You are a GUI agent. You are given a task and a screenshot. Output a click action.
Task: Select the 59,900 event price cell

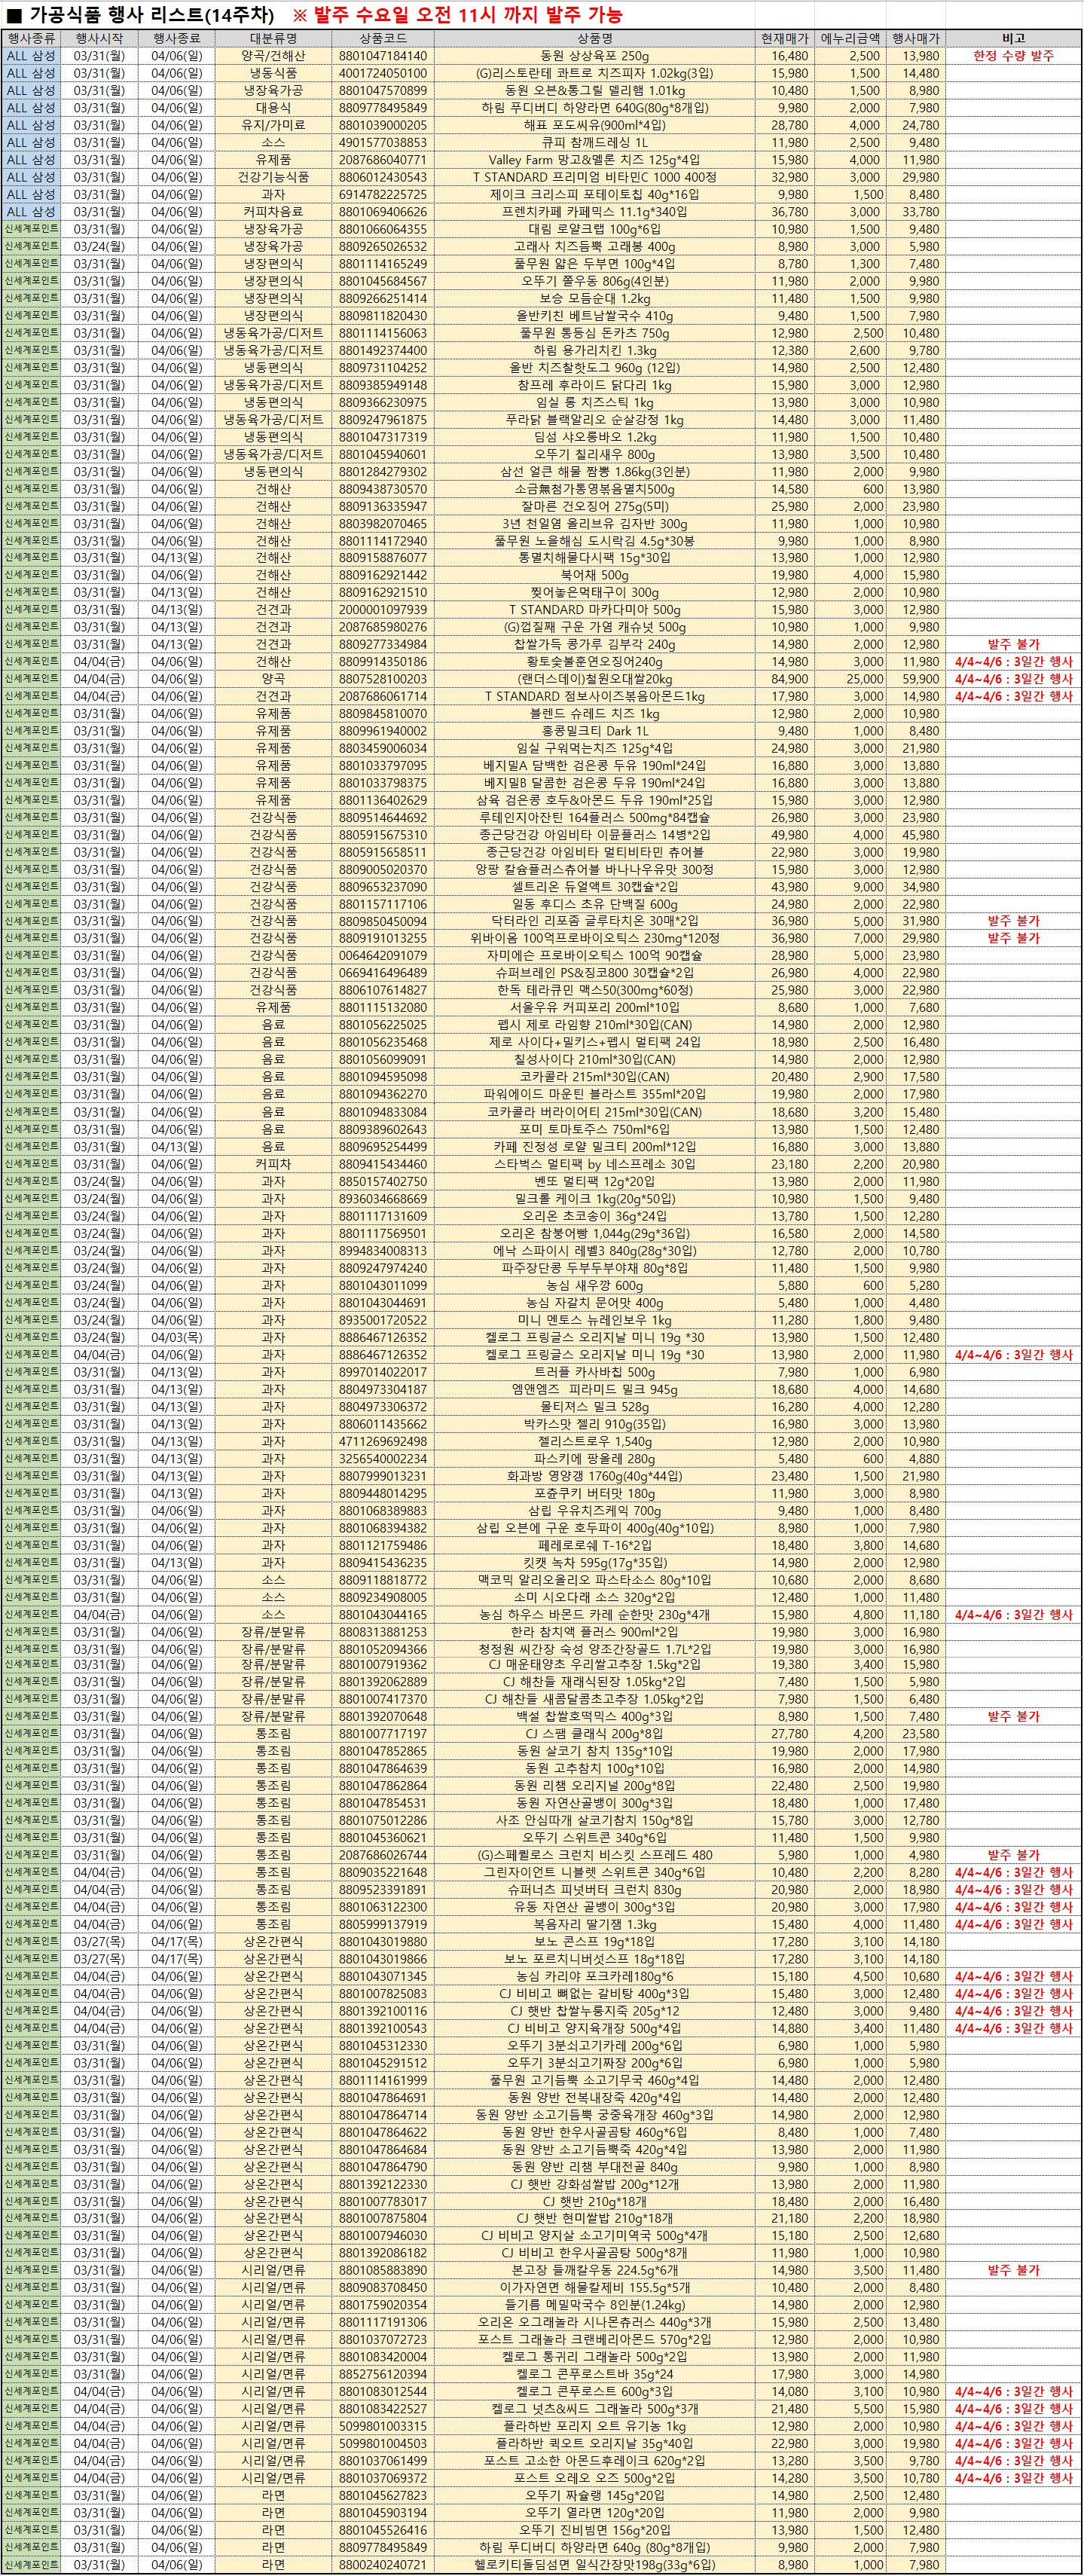pyautogui.click(x=915, y=679)
